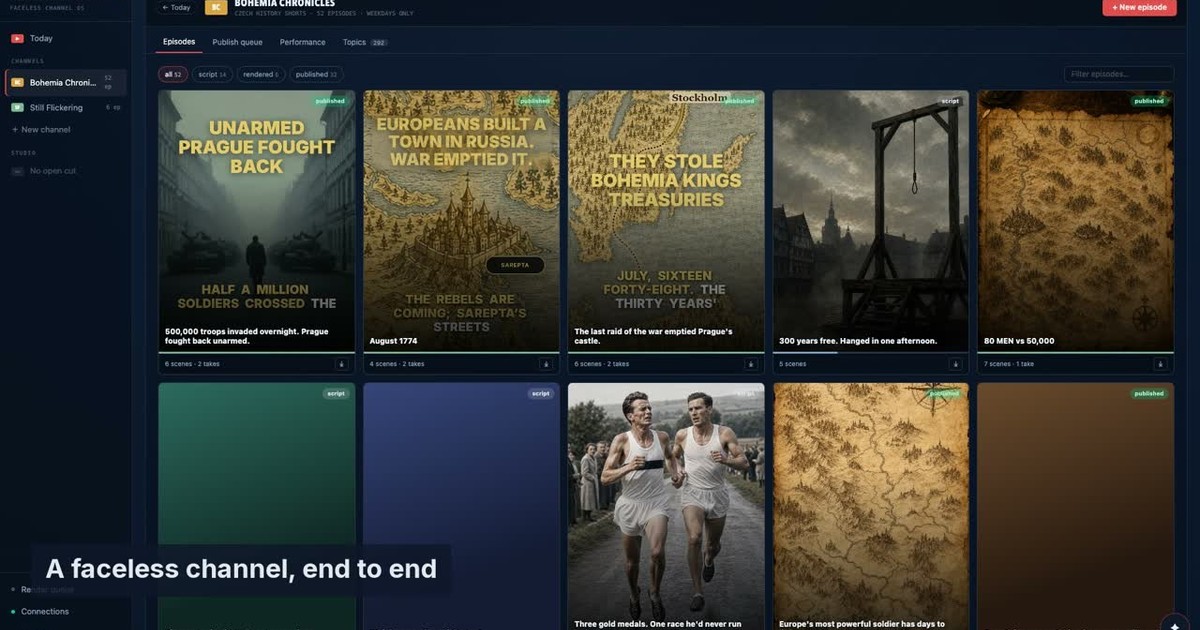Filter episodes by the published chip

[316, 74]
